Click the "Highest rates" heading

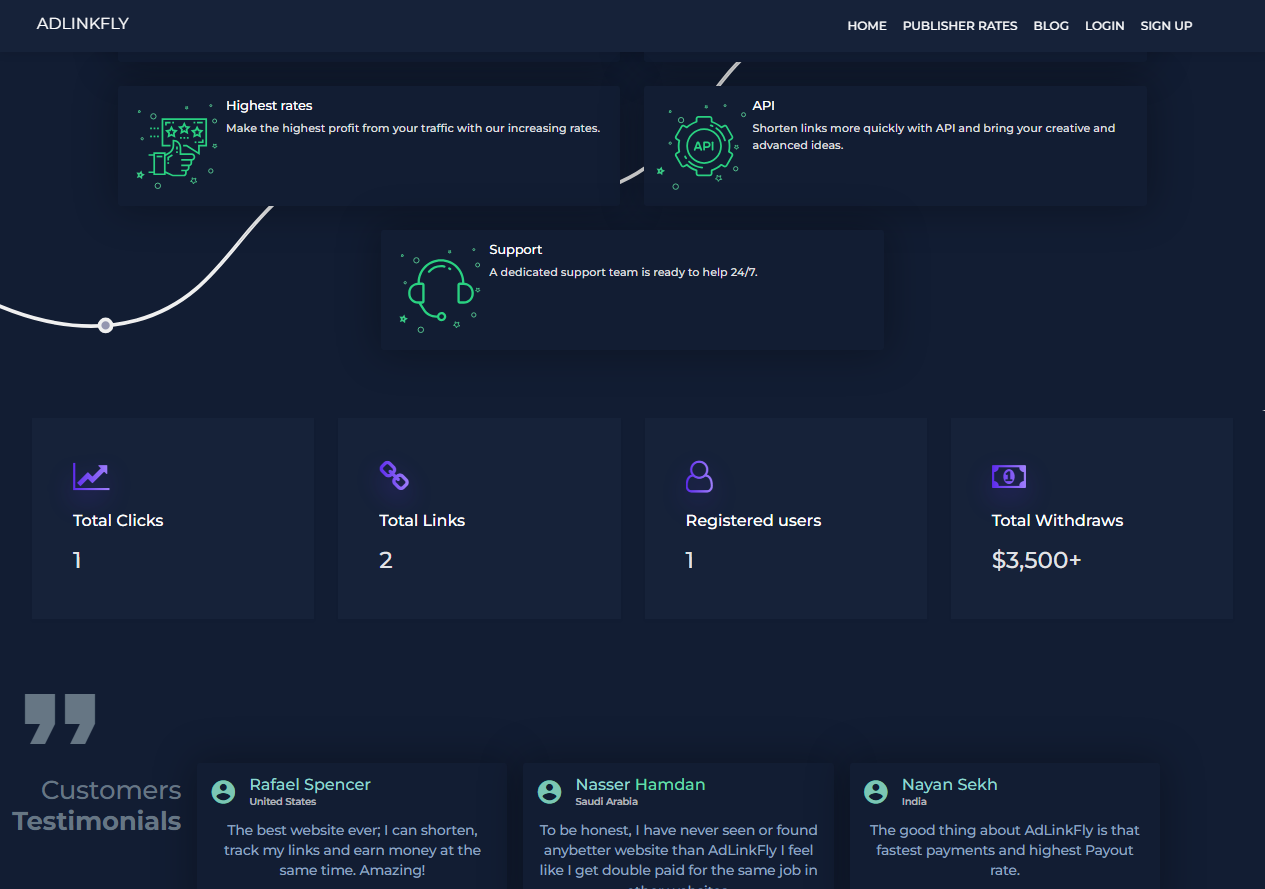click(x=269, y=106)
